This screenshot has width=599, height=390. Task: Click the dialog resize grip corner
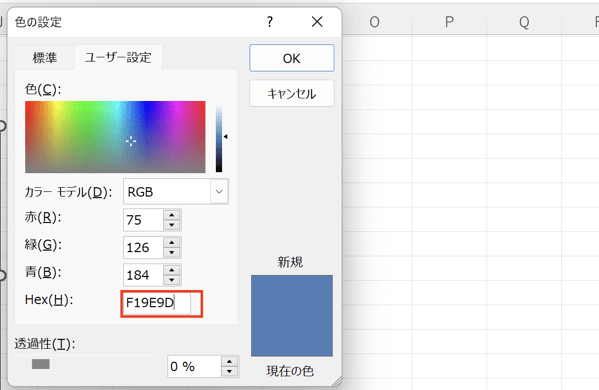(337, 381)
